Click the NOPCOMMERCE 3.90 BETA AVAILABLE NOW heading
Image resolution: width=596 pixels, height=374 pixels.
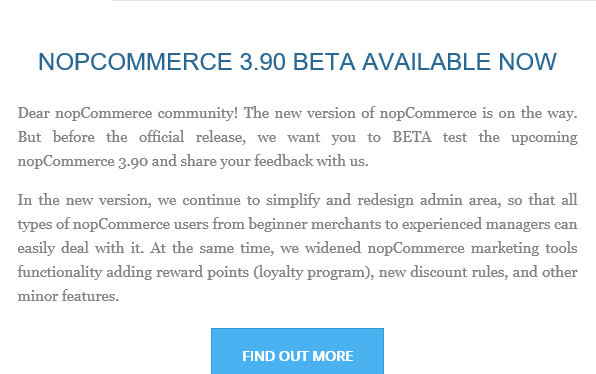point(297,62)
